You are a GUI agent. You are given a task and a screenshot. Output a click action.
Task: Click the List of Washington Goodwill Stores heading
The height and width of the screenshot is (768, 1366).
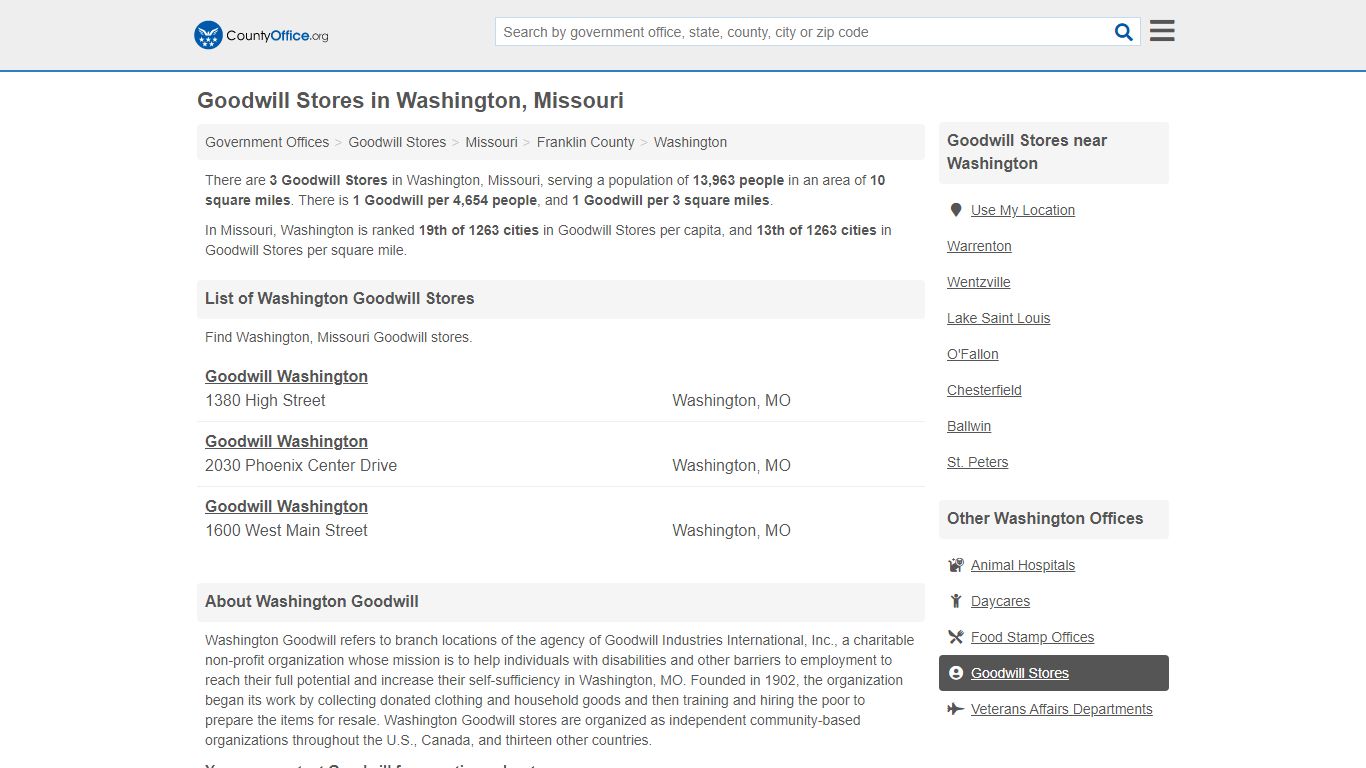340,298
